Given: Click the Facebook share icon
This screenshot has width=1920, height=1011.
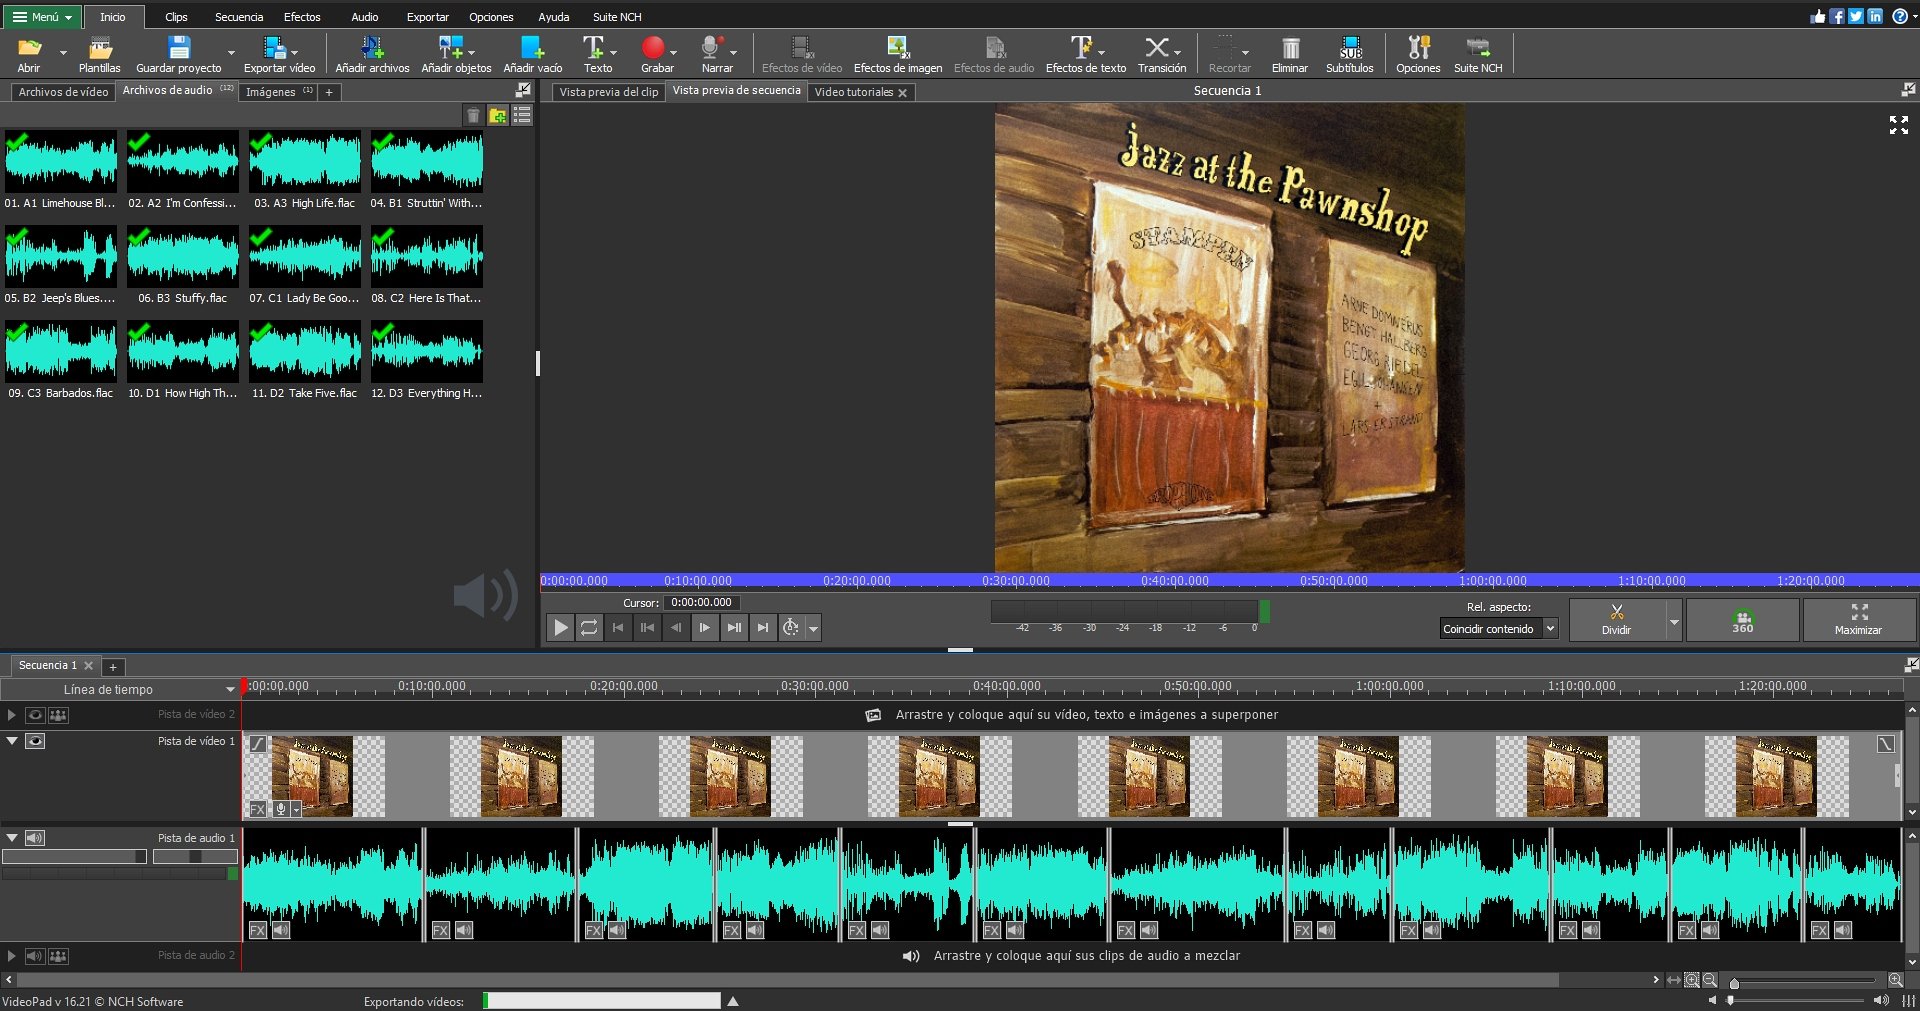Looking at the screenshot, I should (1837, 16).
